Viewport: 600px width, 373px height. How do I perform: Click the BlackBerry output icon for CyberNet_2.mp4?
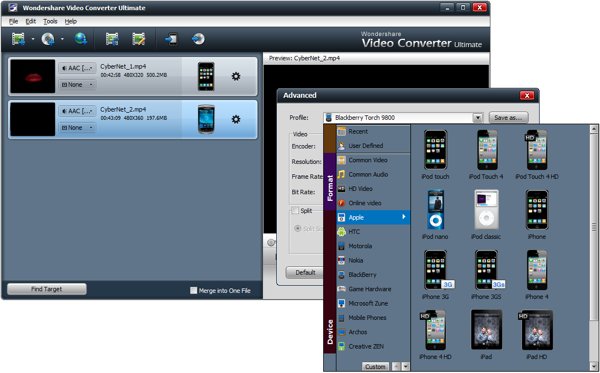(206, 119)
